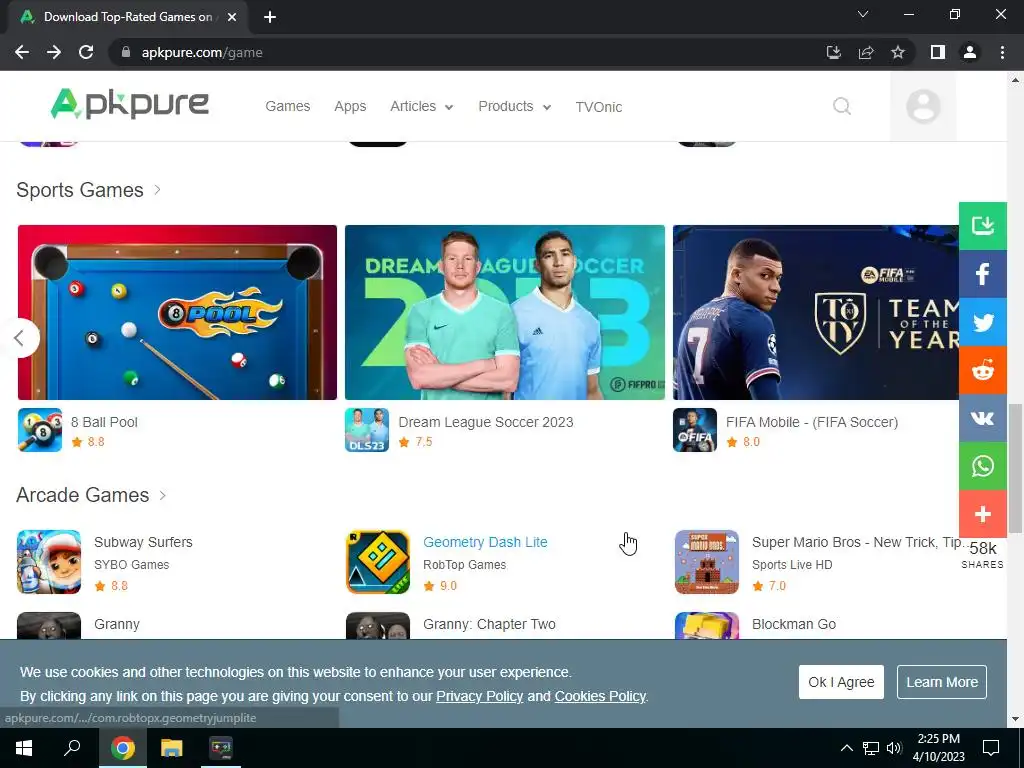The width and height of the screenshot is (1024, 768).
Task: Click the Learn More button
Action: point(942,682)
